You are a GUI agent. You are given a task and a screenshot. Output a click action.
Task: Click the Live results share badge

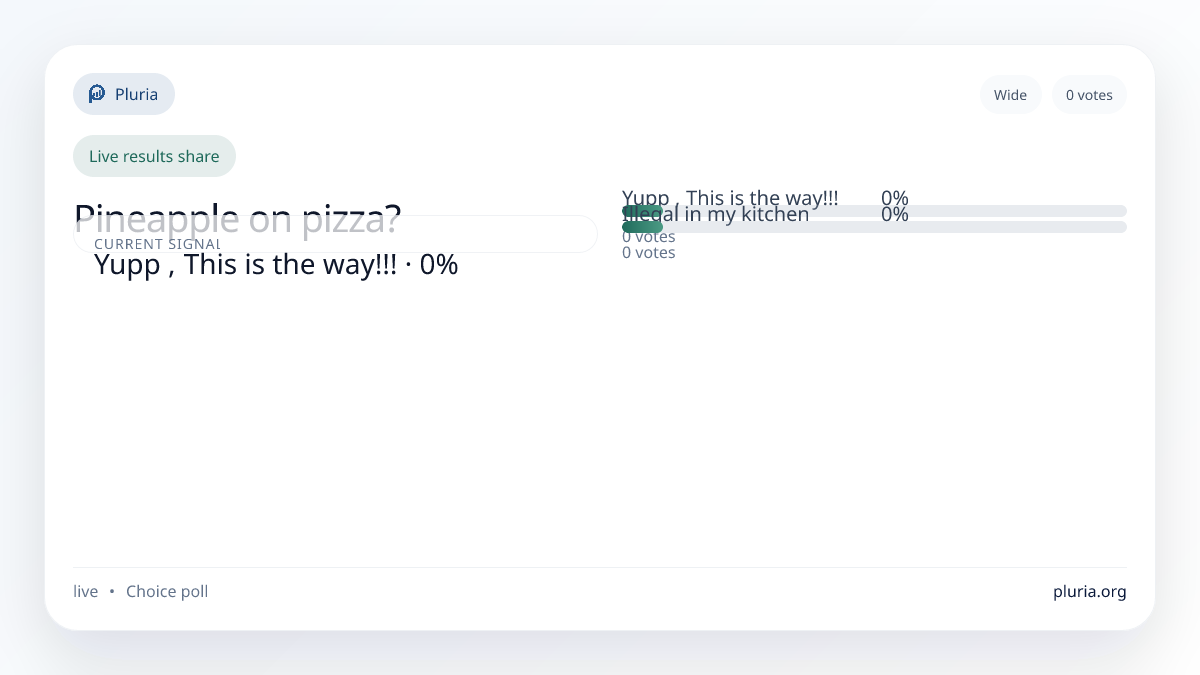click(154, 156)
